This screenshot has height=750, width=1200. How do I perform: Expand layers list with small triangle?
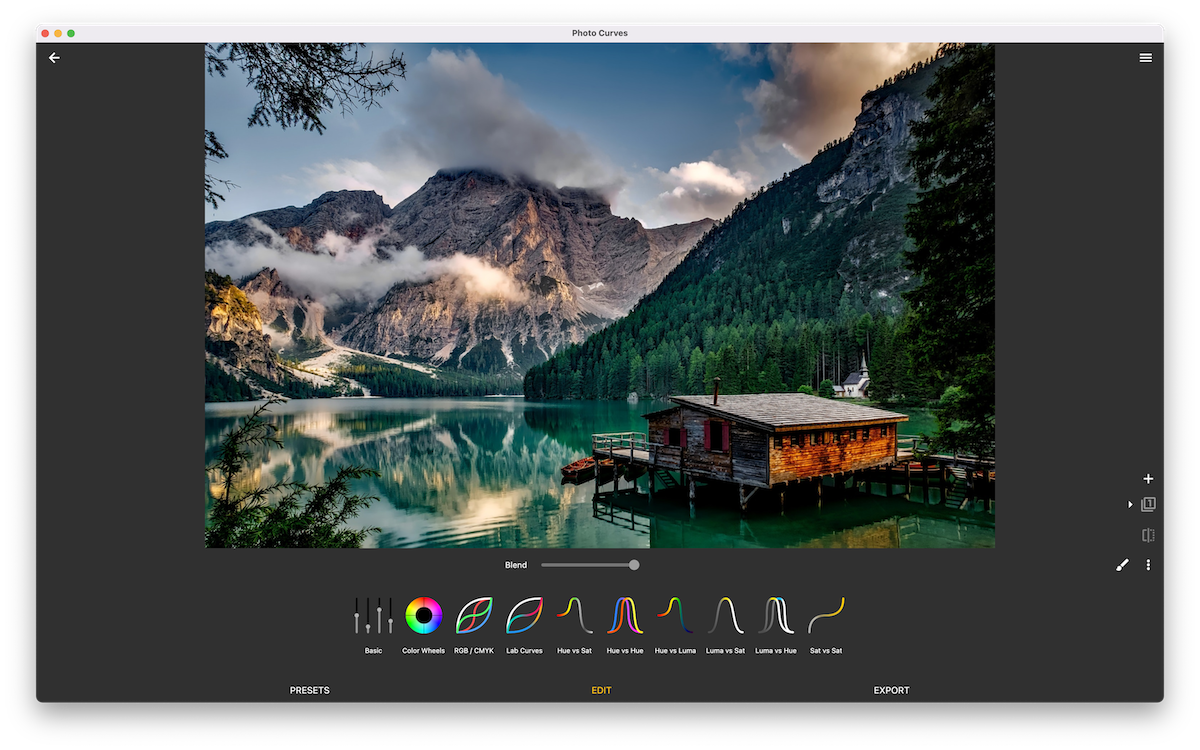pyautogui.click(x=1131, y=505)
